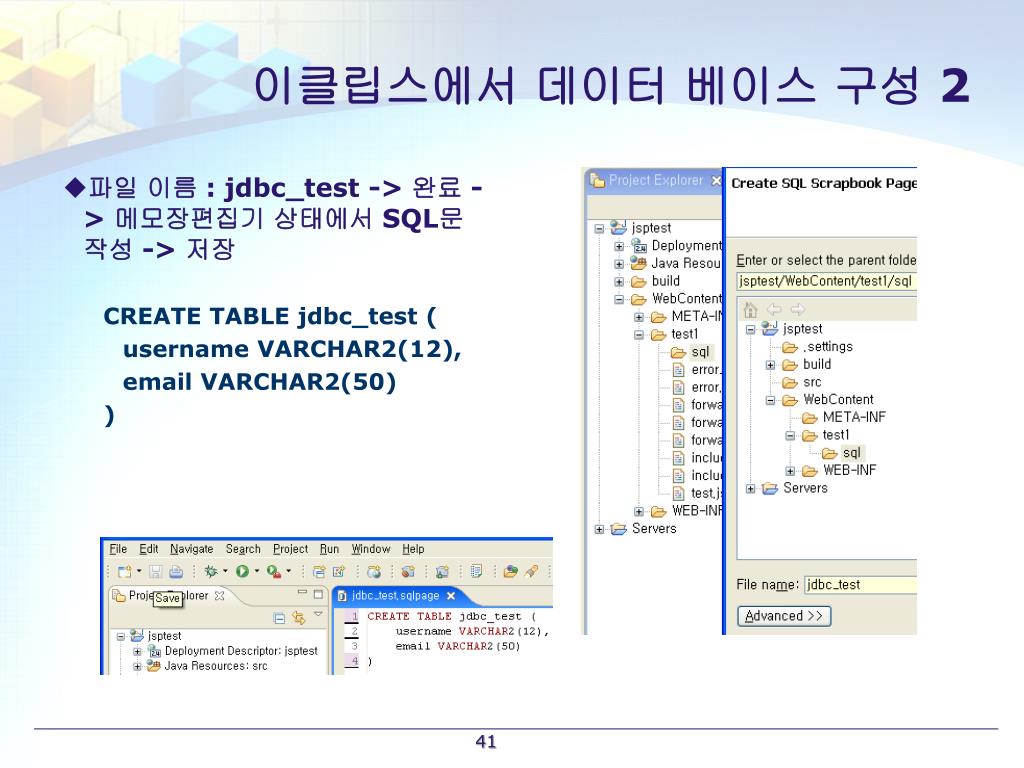Click the Run External Tools icon
The image size is (1024, 768).
274,571
